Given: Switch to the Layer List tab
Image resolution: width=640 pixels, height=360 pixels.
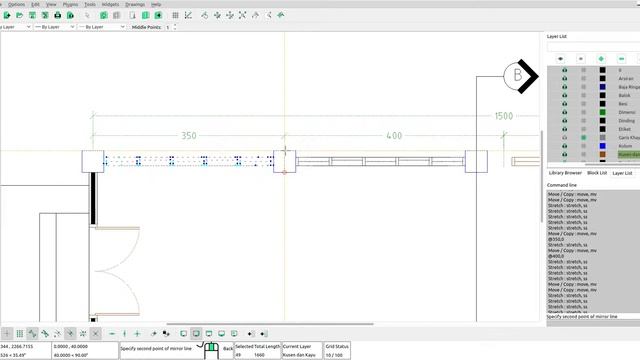Looking at the screenshot, I should click(622, 173).
